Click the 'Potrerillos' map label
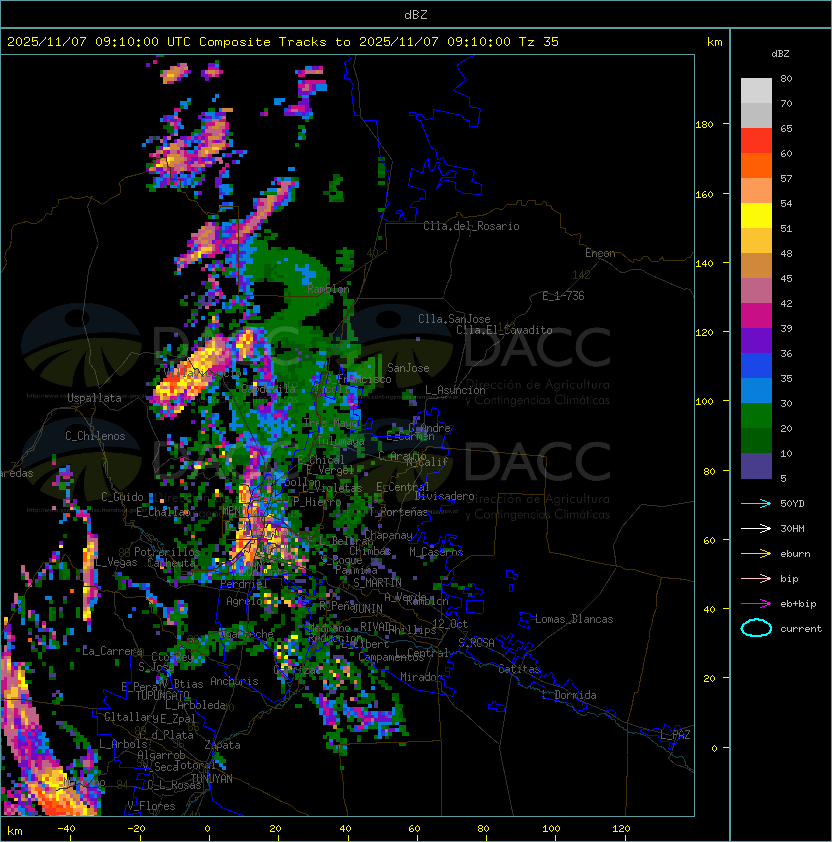Screen dimensions: 832x842 pos(167,551)
